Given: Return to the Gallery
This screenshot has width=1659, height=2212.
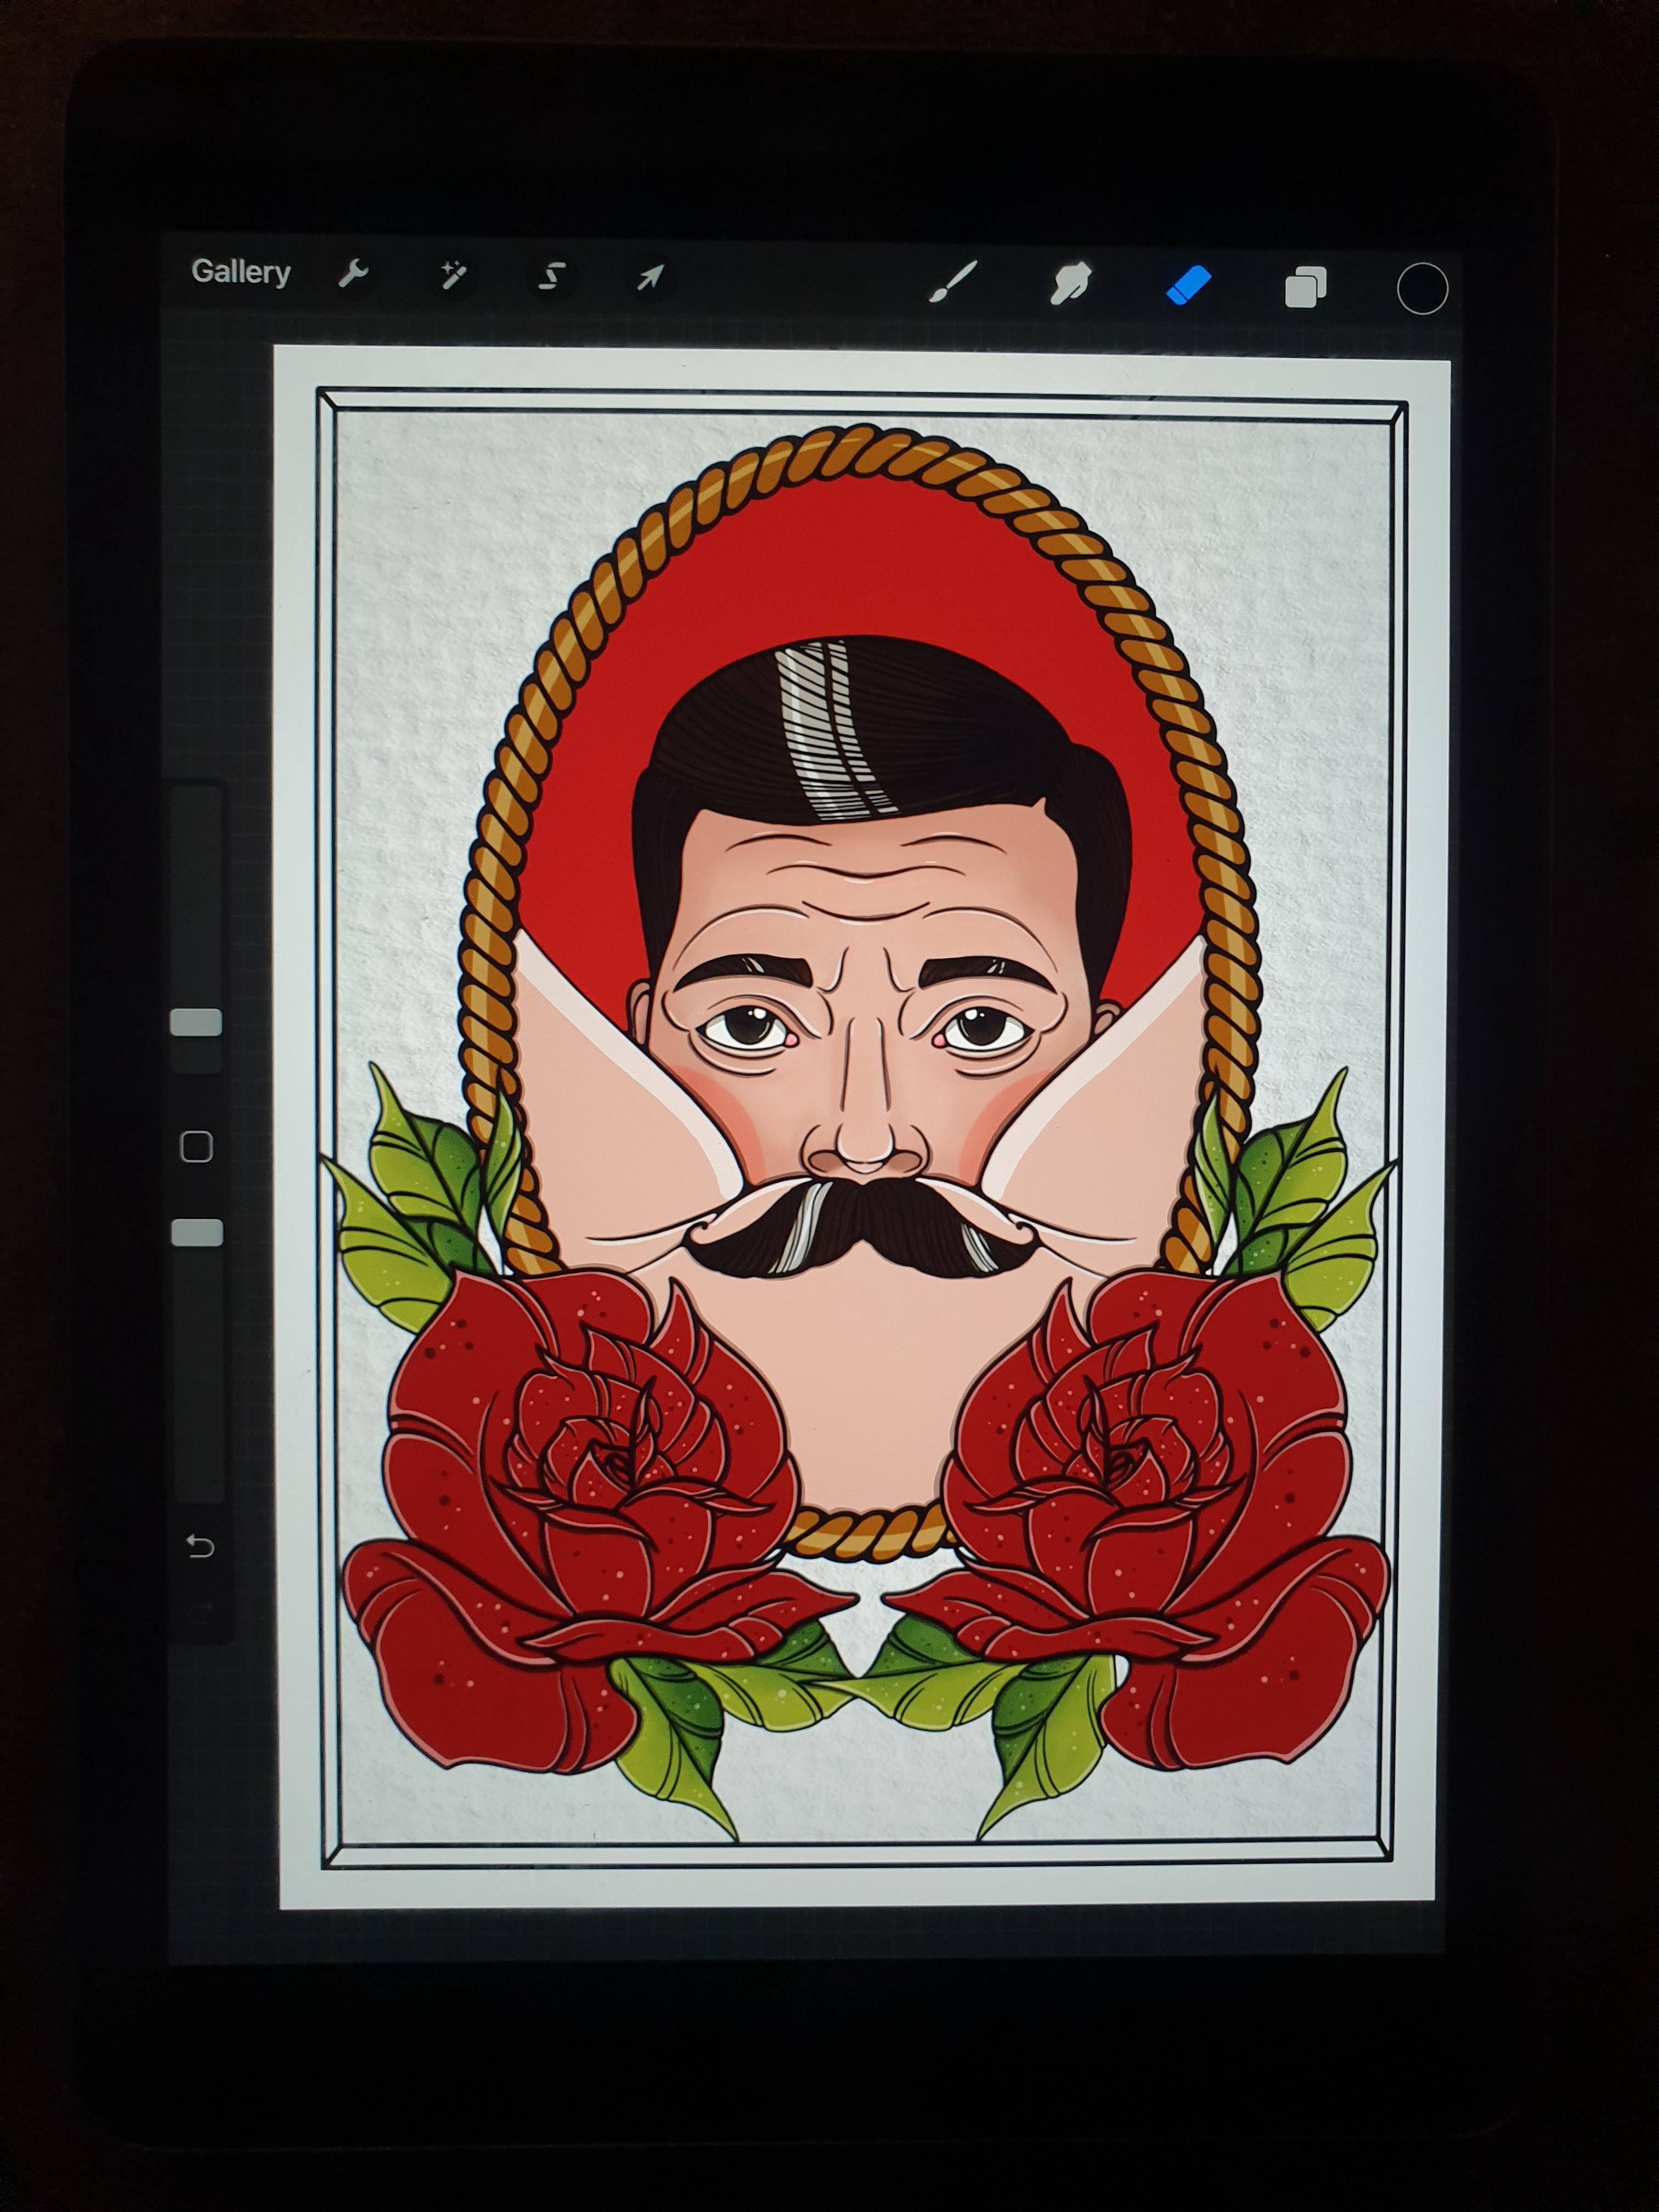Looking at the screenshot, I should point(240,272).
